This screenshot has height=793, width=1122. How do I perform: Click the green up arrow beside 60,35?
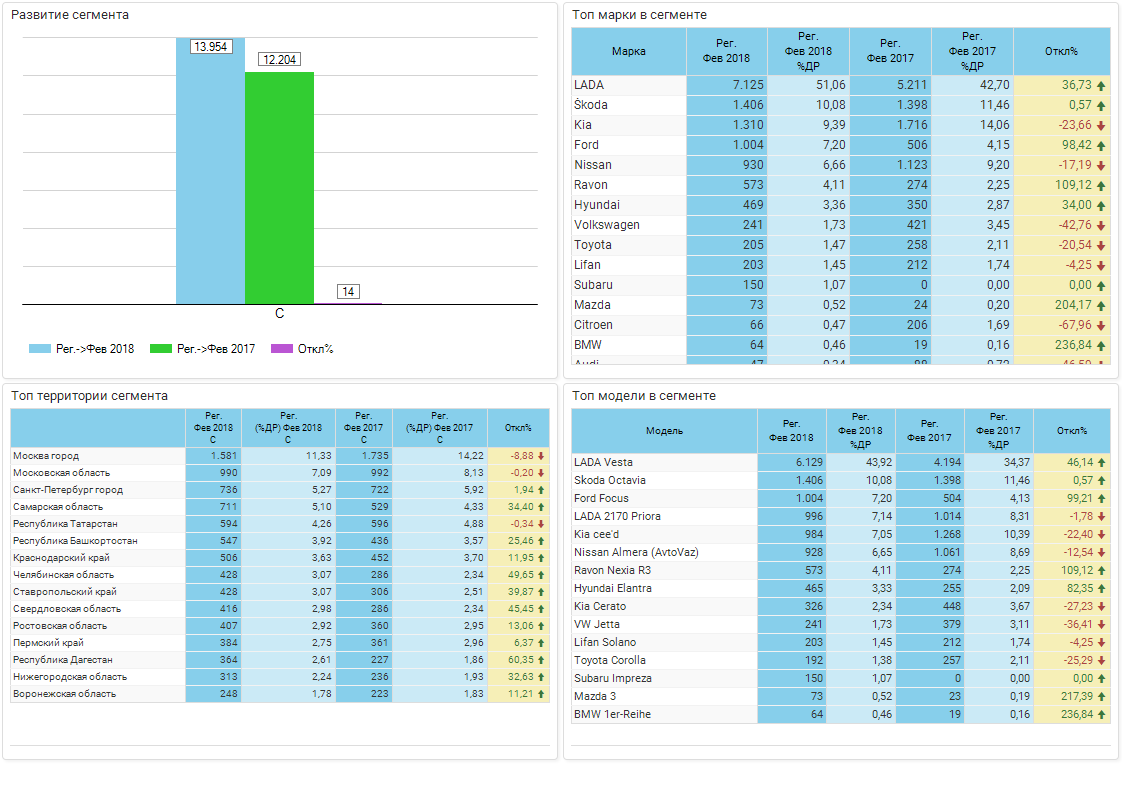541,661
